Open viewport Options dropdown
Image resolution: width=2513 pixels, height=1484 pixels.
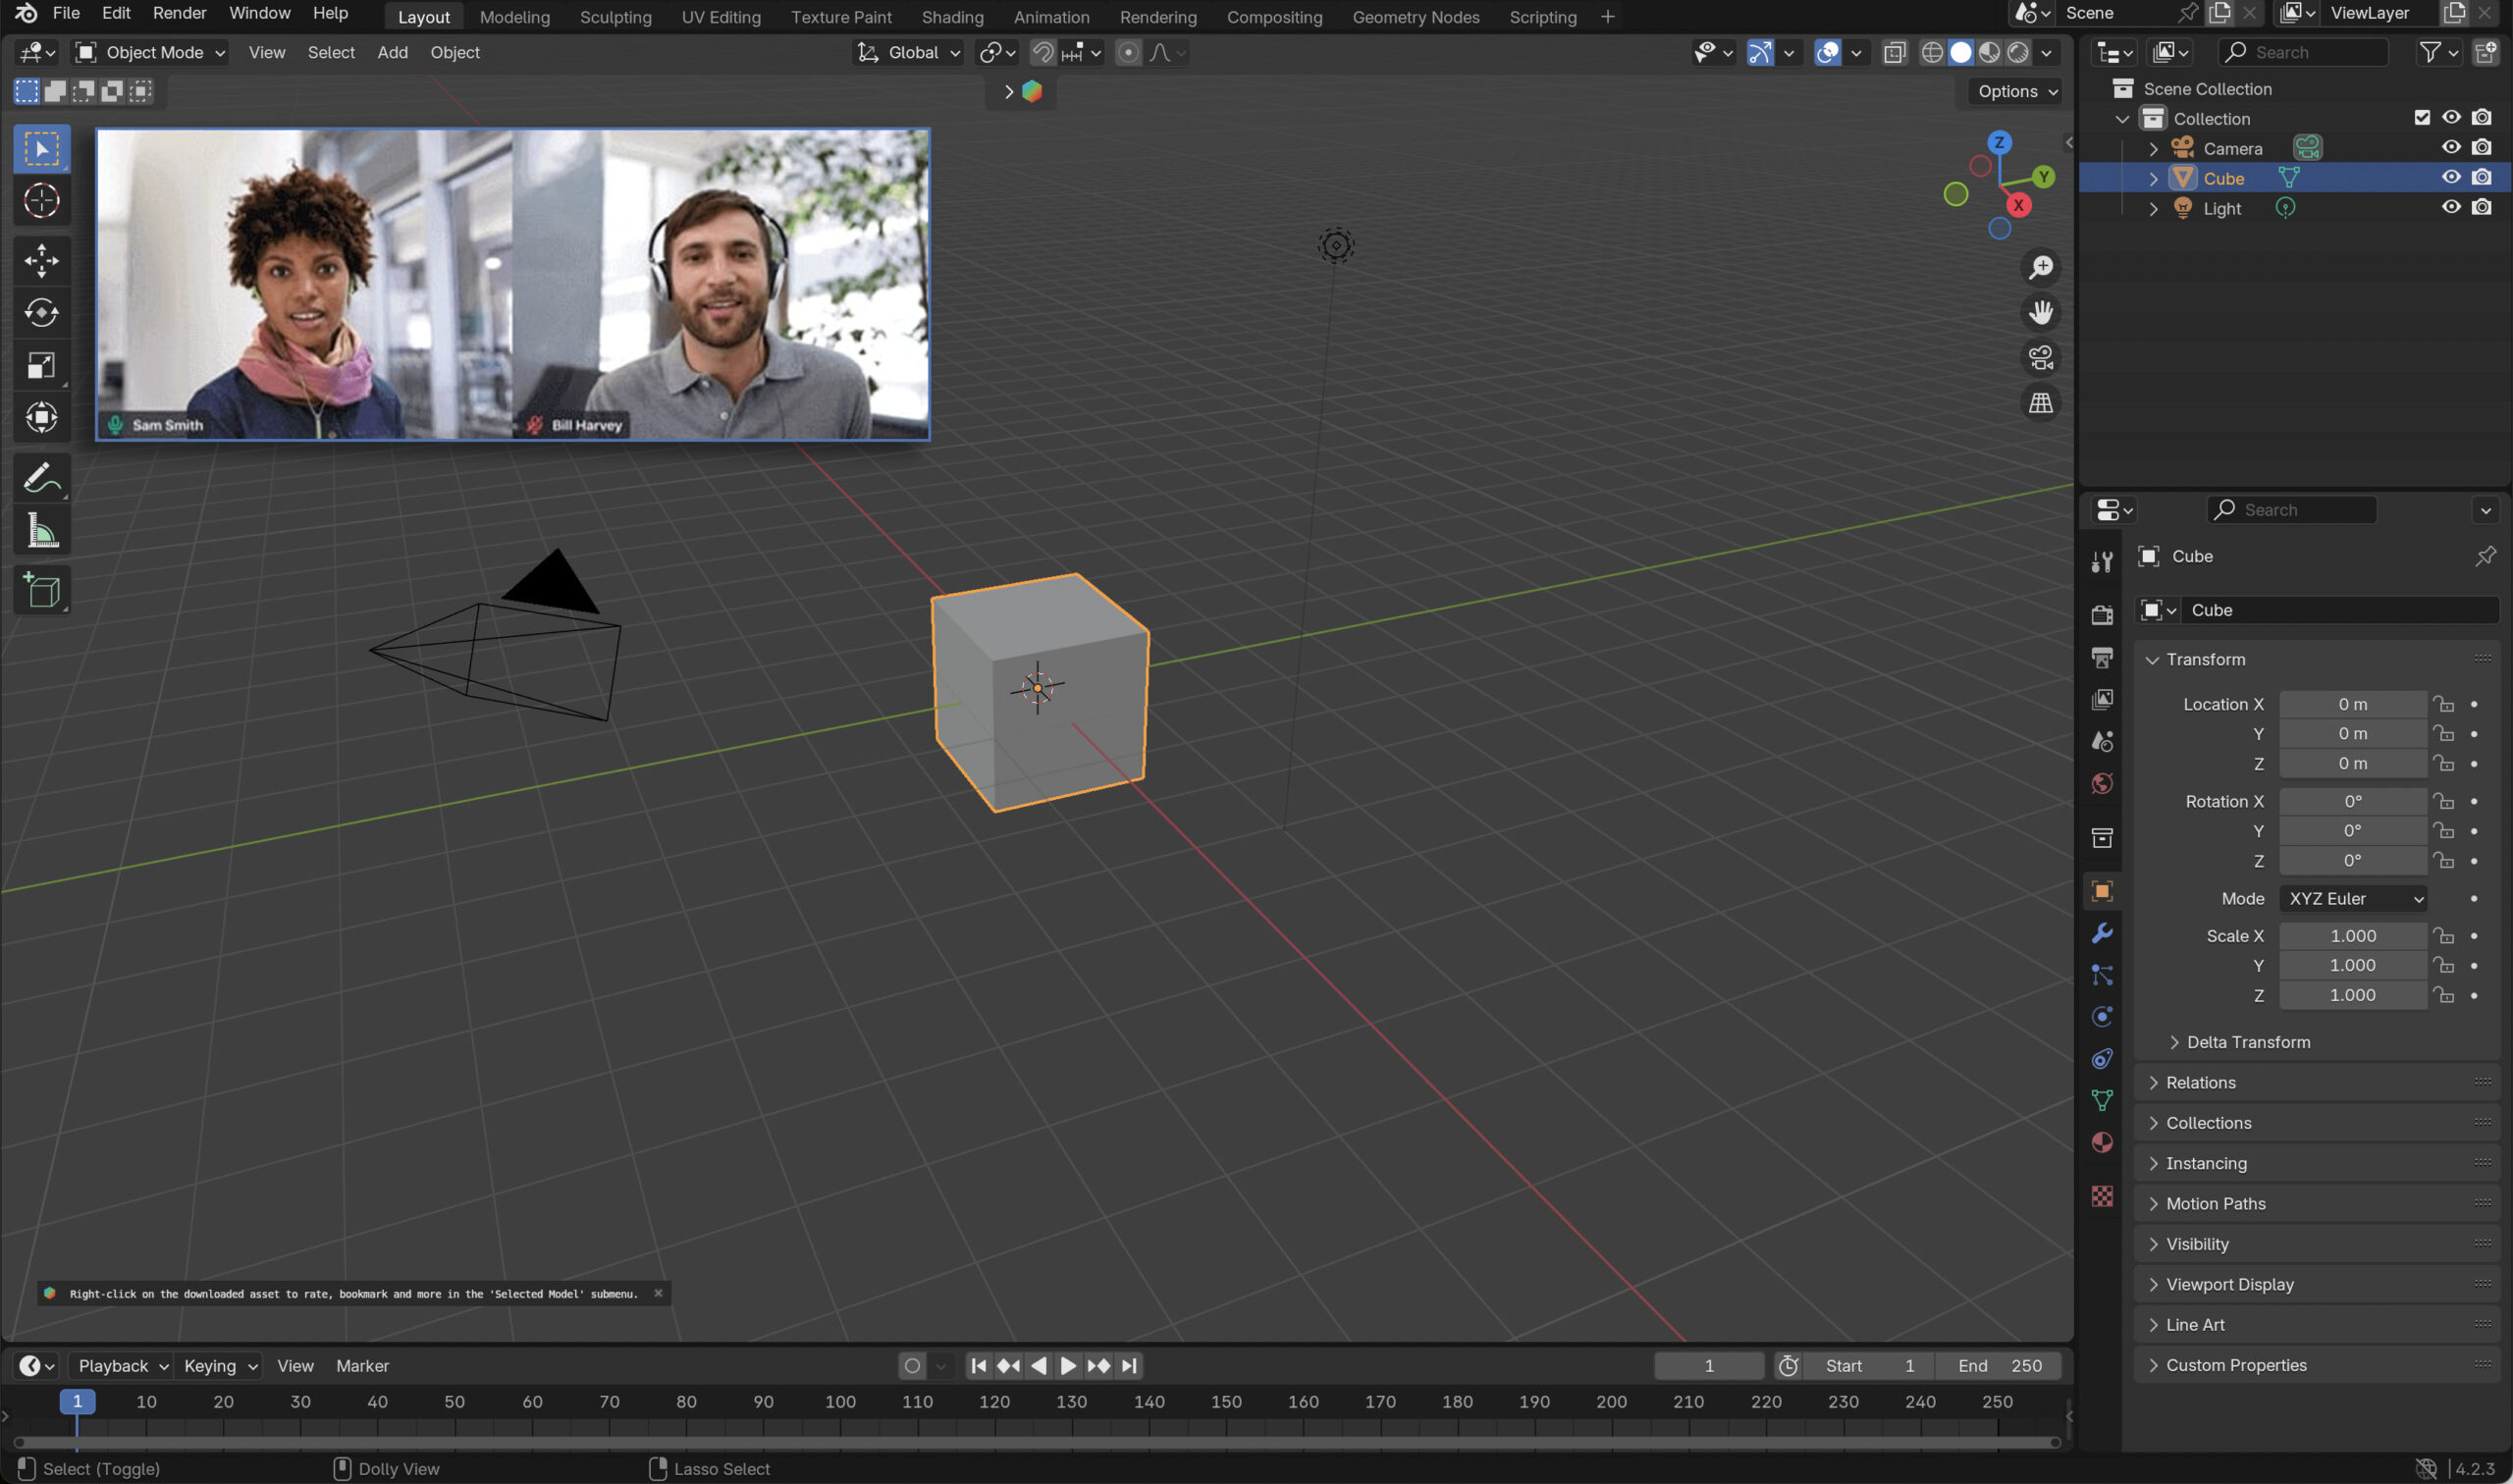click(2017, 91)
